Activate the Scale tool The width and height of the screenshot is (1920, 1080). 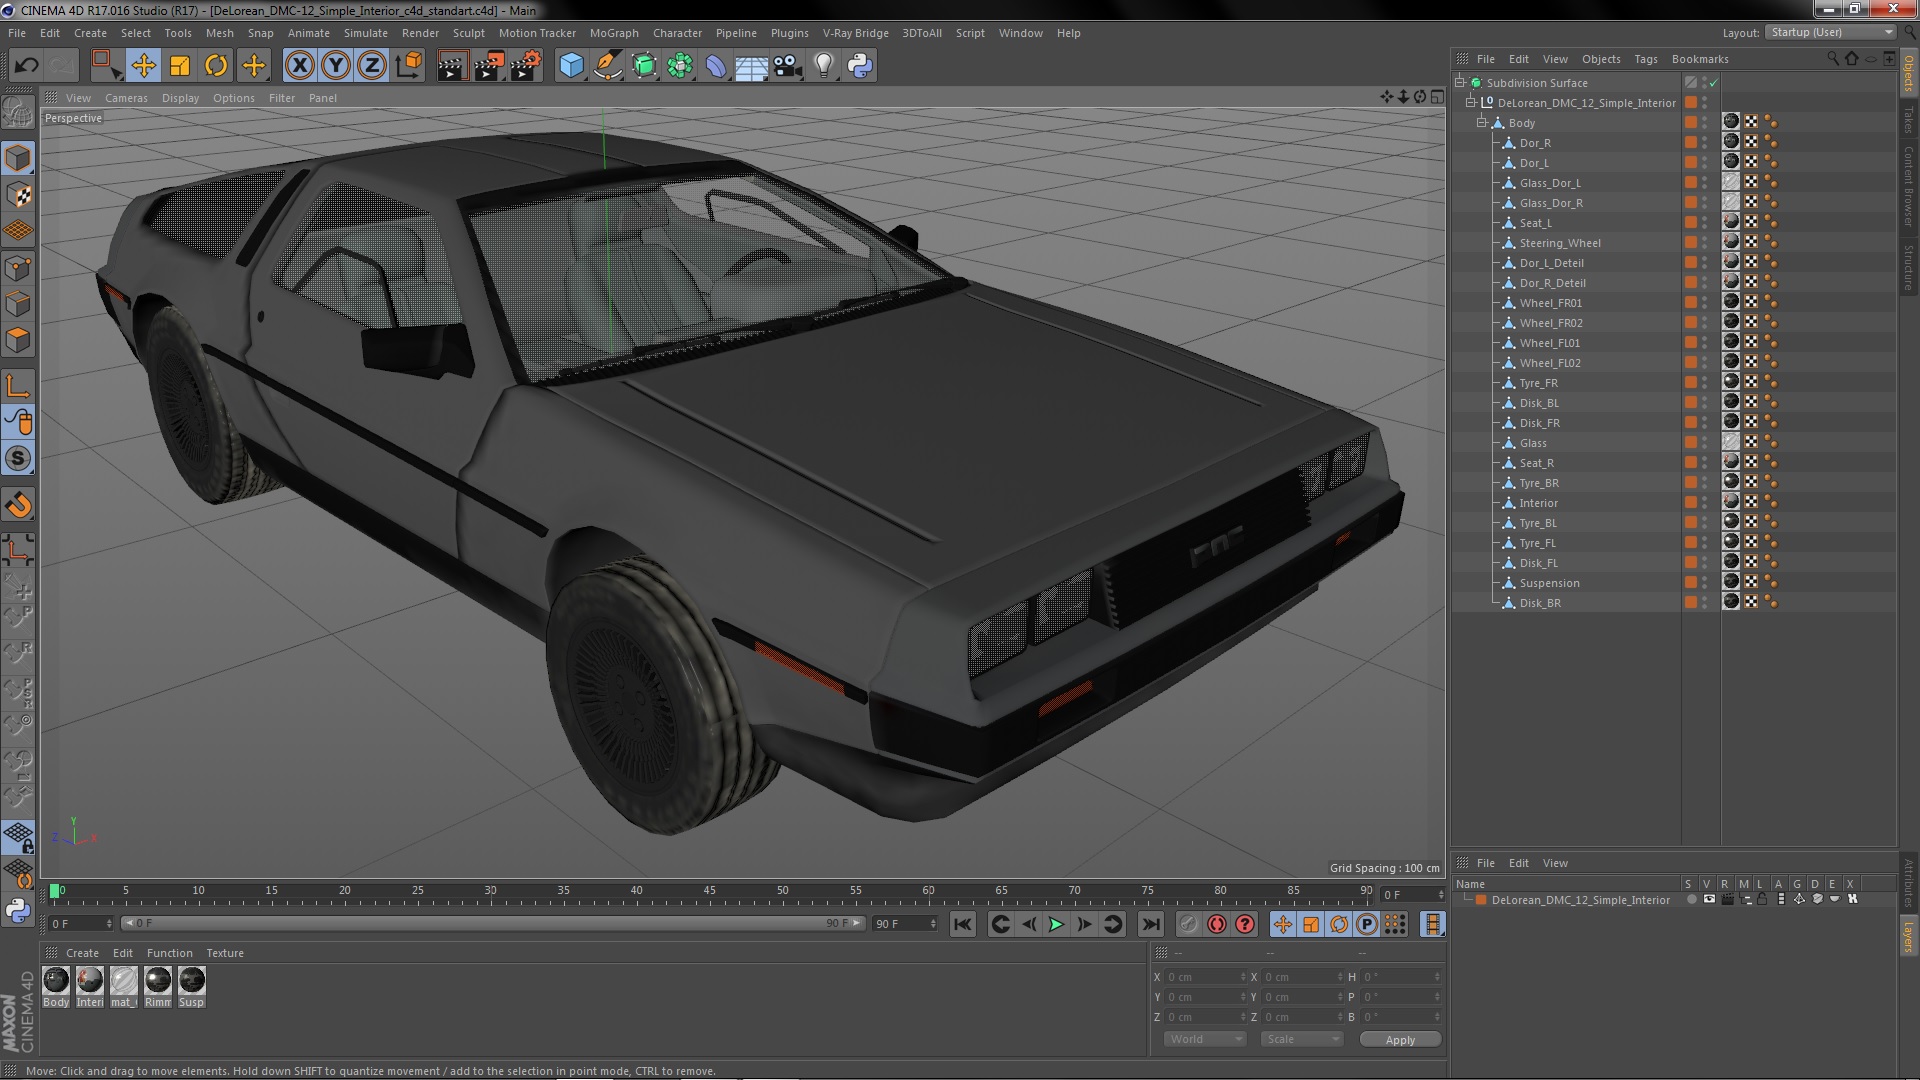coord(180,66)
